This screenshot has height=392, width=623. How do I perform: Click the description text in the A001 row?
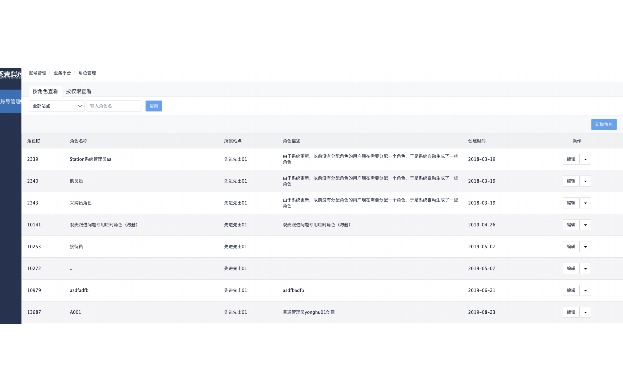click(309, 312)
